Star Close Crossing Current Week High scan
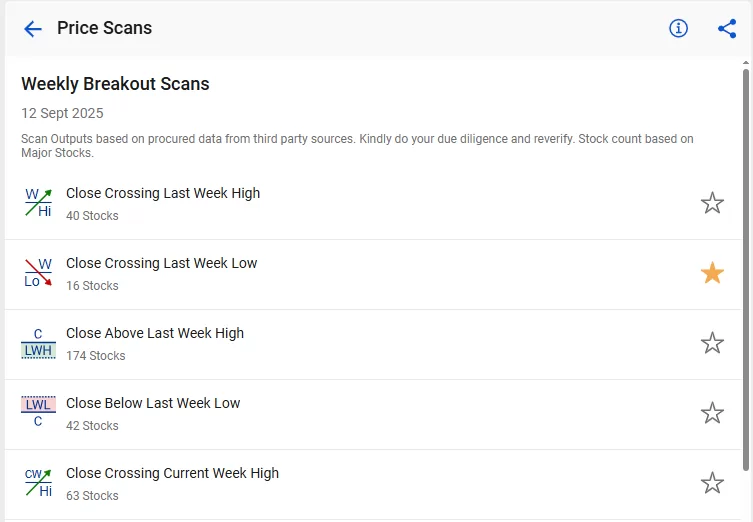The width and height of the screenshot is (753, 522). pos(712,483)
